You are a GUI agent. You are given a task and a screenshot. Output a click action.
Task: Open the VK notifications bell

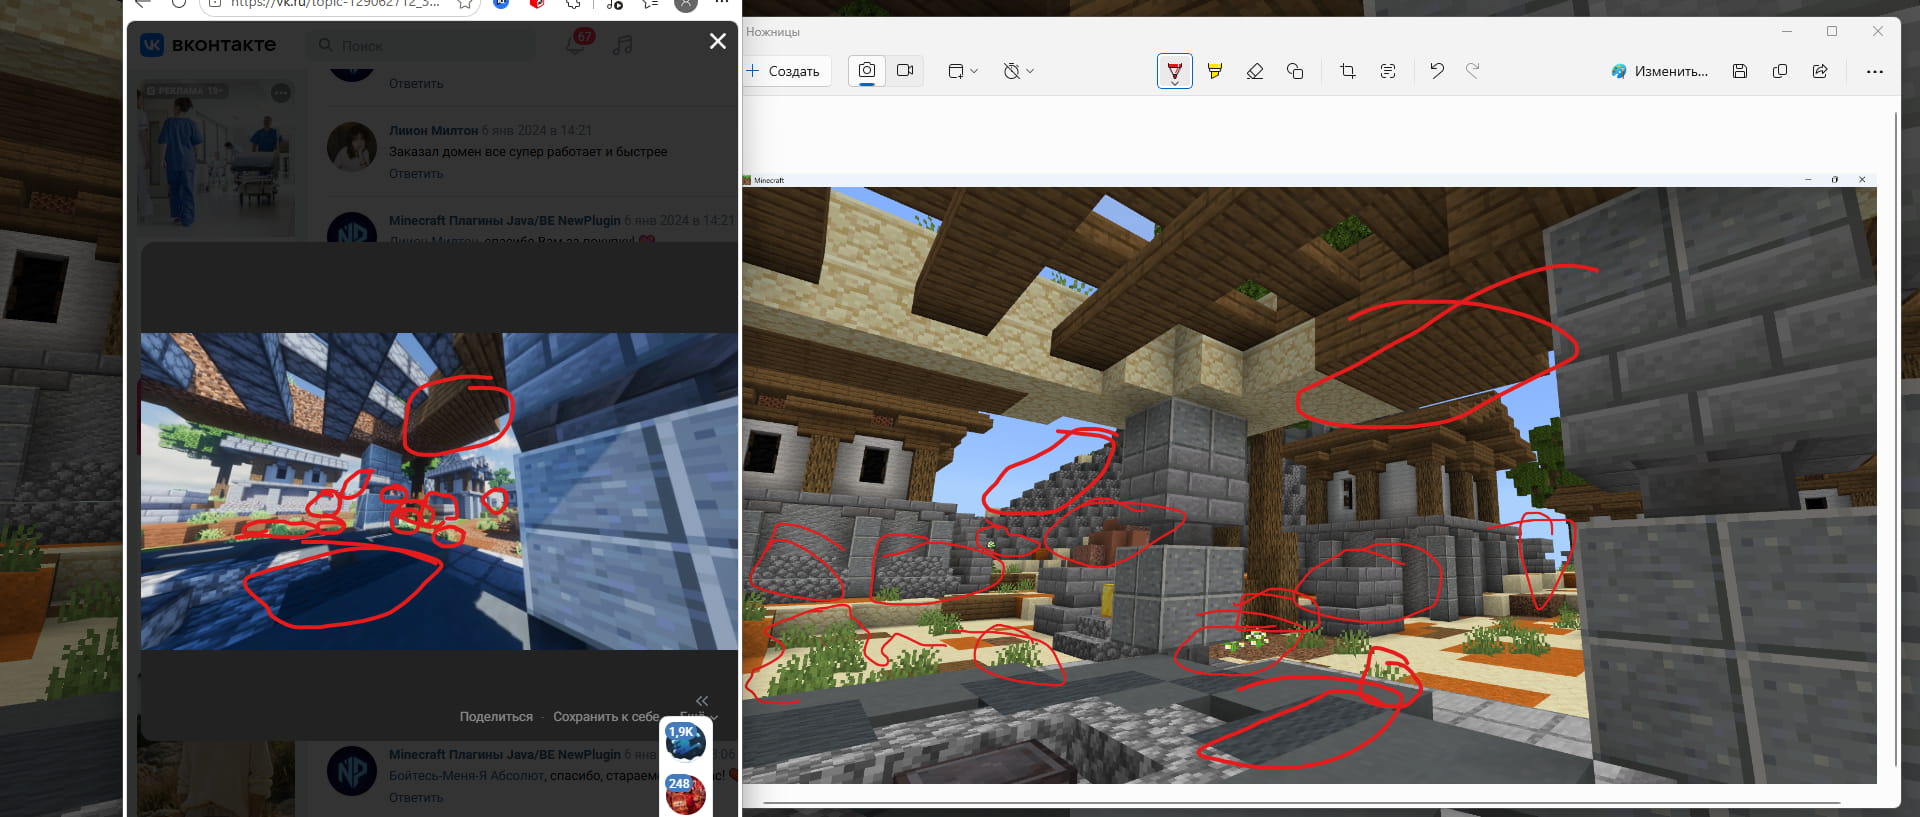pyautogui.click(x=576, y=44)
